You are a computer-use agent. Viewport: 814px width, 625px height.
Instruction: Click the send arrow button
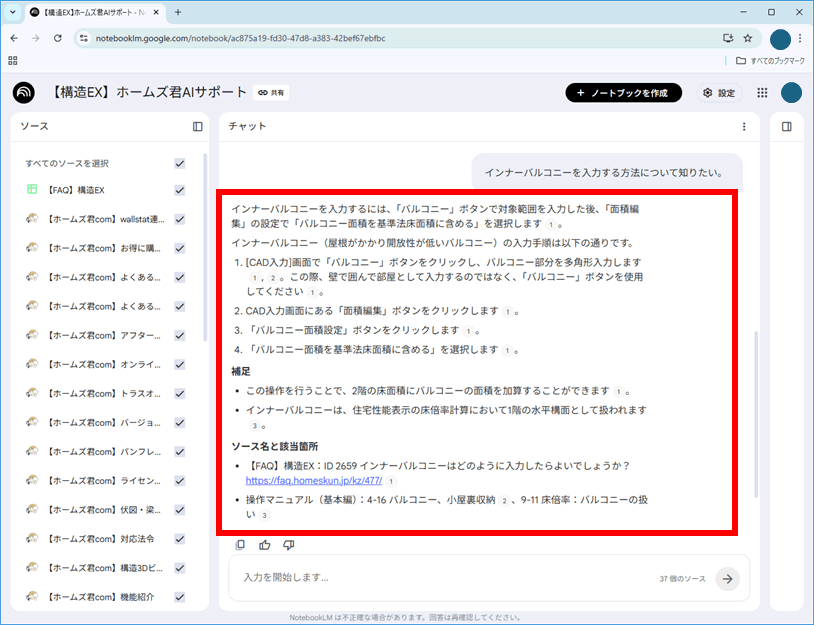coord(727,578)
